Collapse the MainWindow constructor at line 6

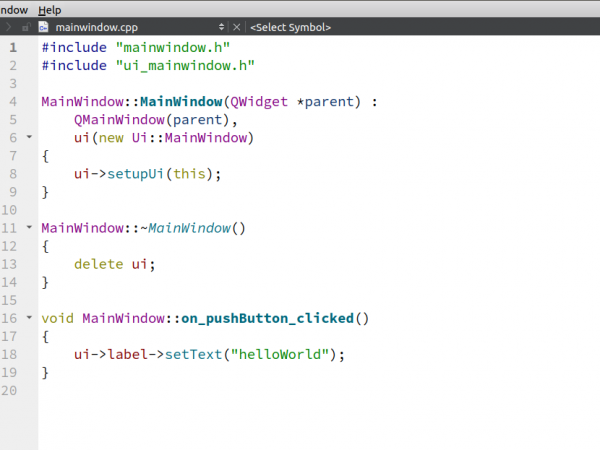pos(29,137)
